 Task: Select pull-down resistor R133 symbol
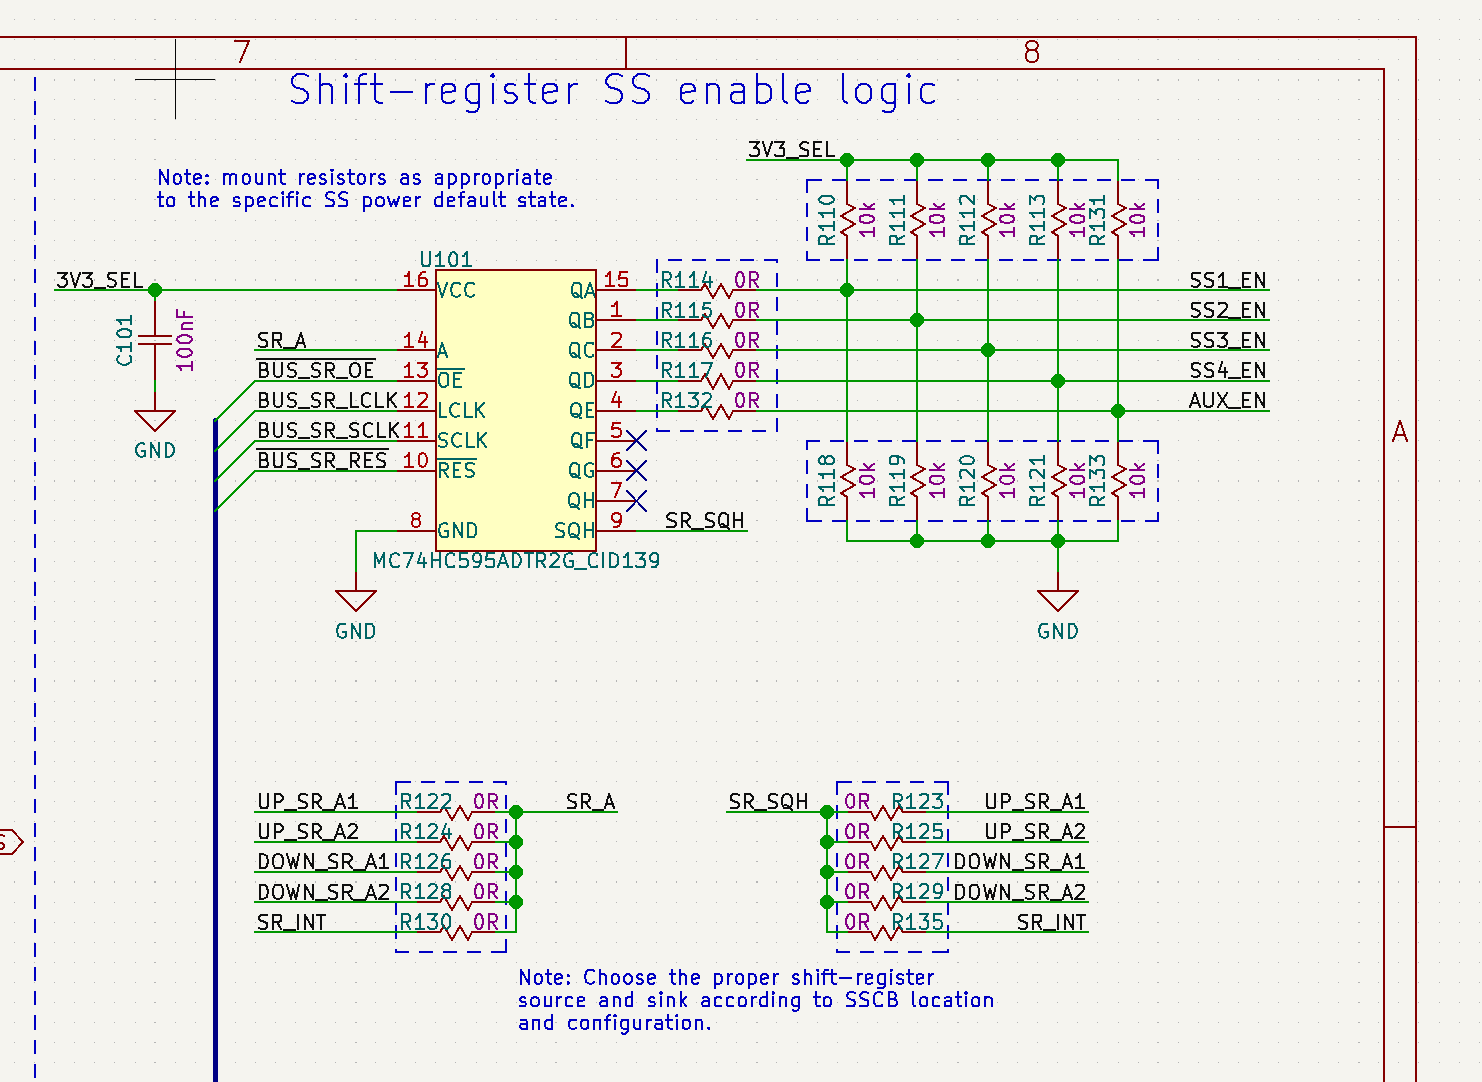1118,481
